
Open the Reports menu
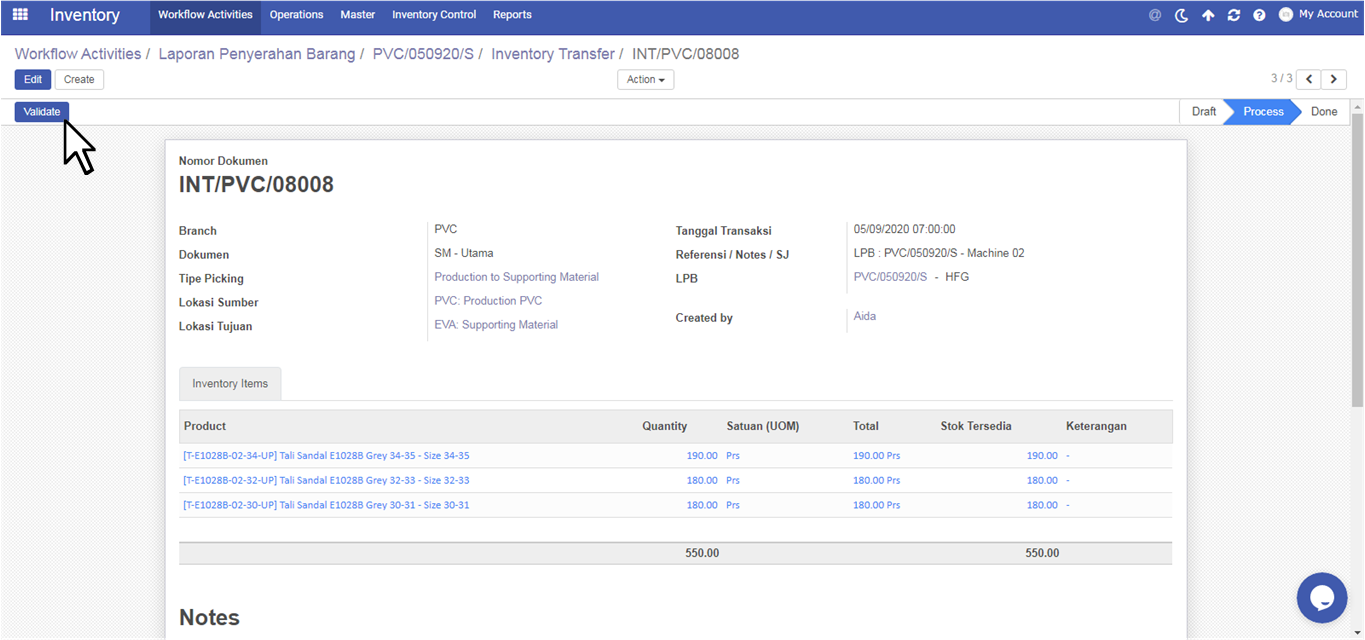point(512,15)
